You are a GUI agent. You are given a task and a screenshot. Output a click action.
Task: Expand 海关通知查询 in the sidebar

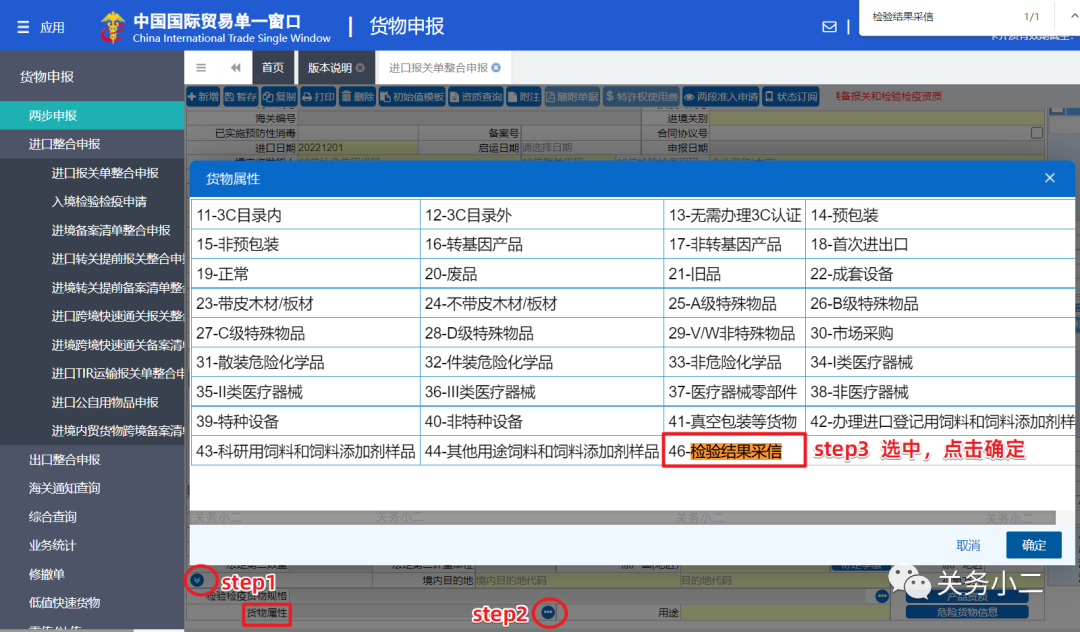coord(92,488)
